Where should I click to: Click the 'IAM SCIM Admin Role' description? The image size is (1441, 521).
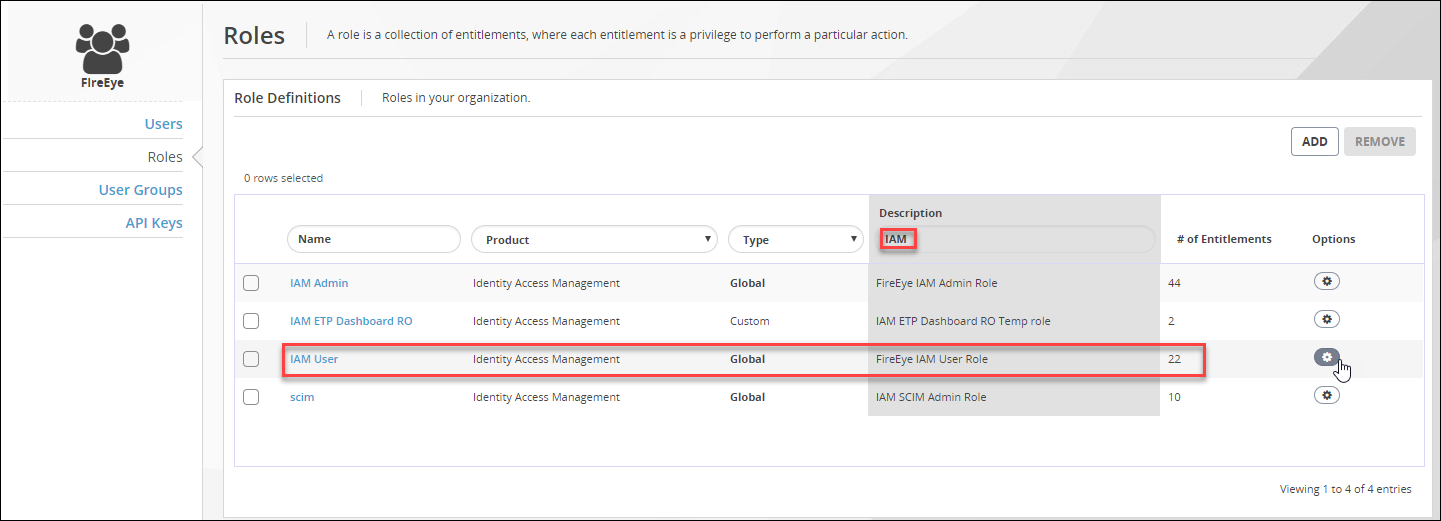930,397
